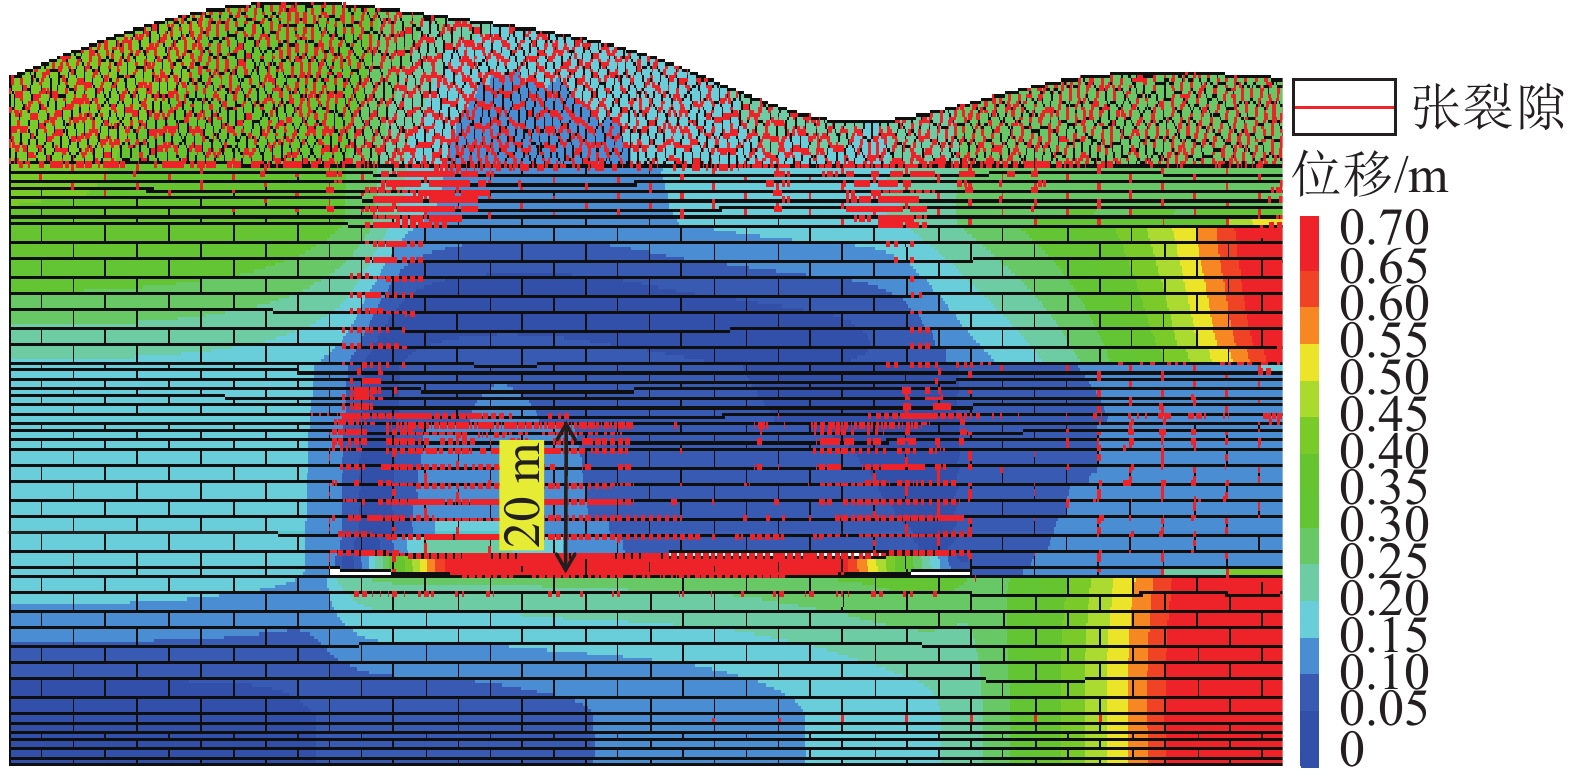The image size is (1575, 783).
Task: Click the yellow 20 m dimension label
Action: (521, 496)
